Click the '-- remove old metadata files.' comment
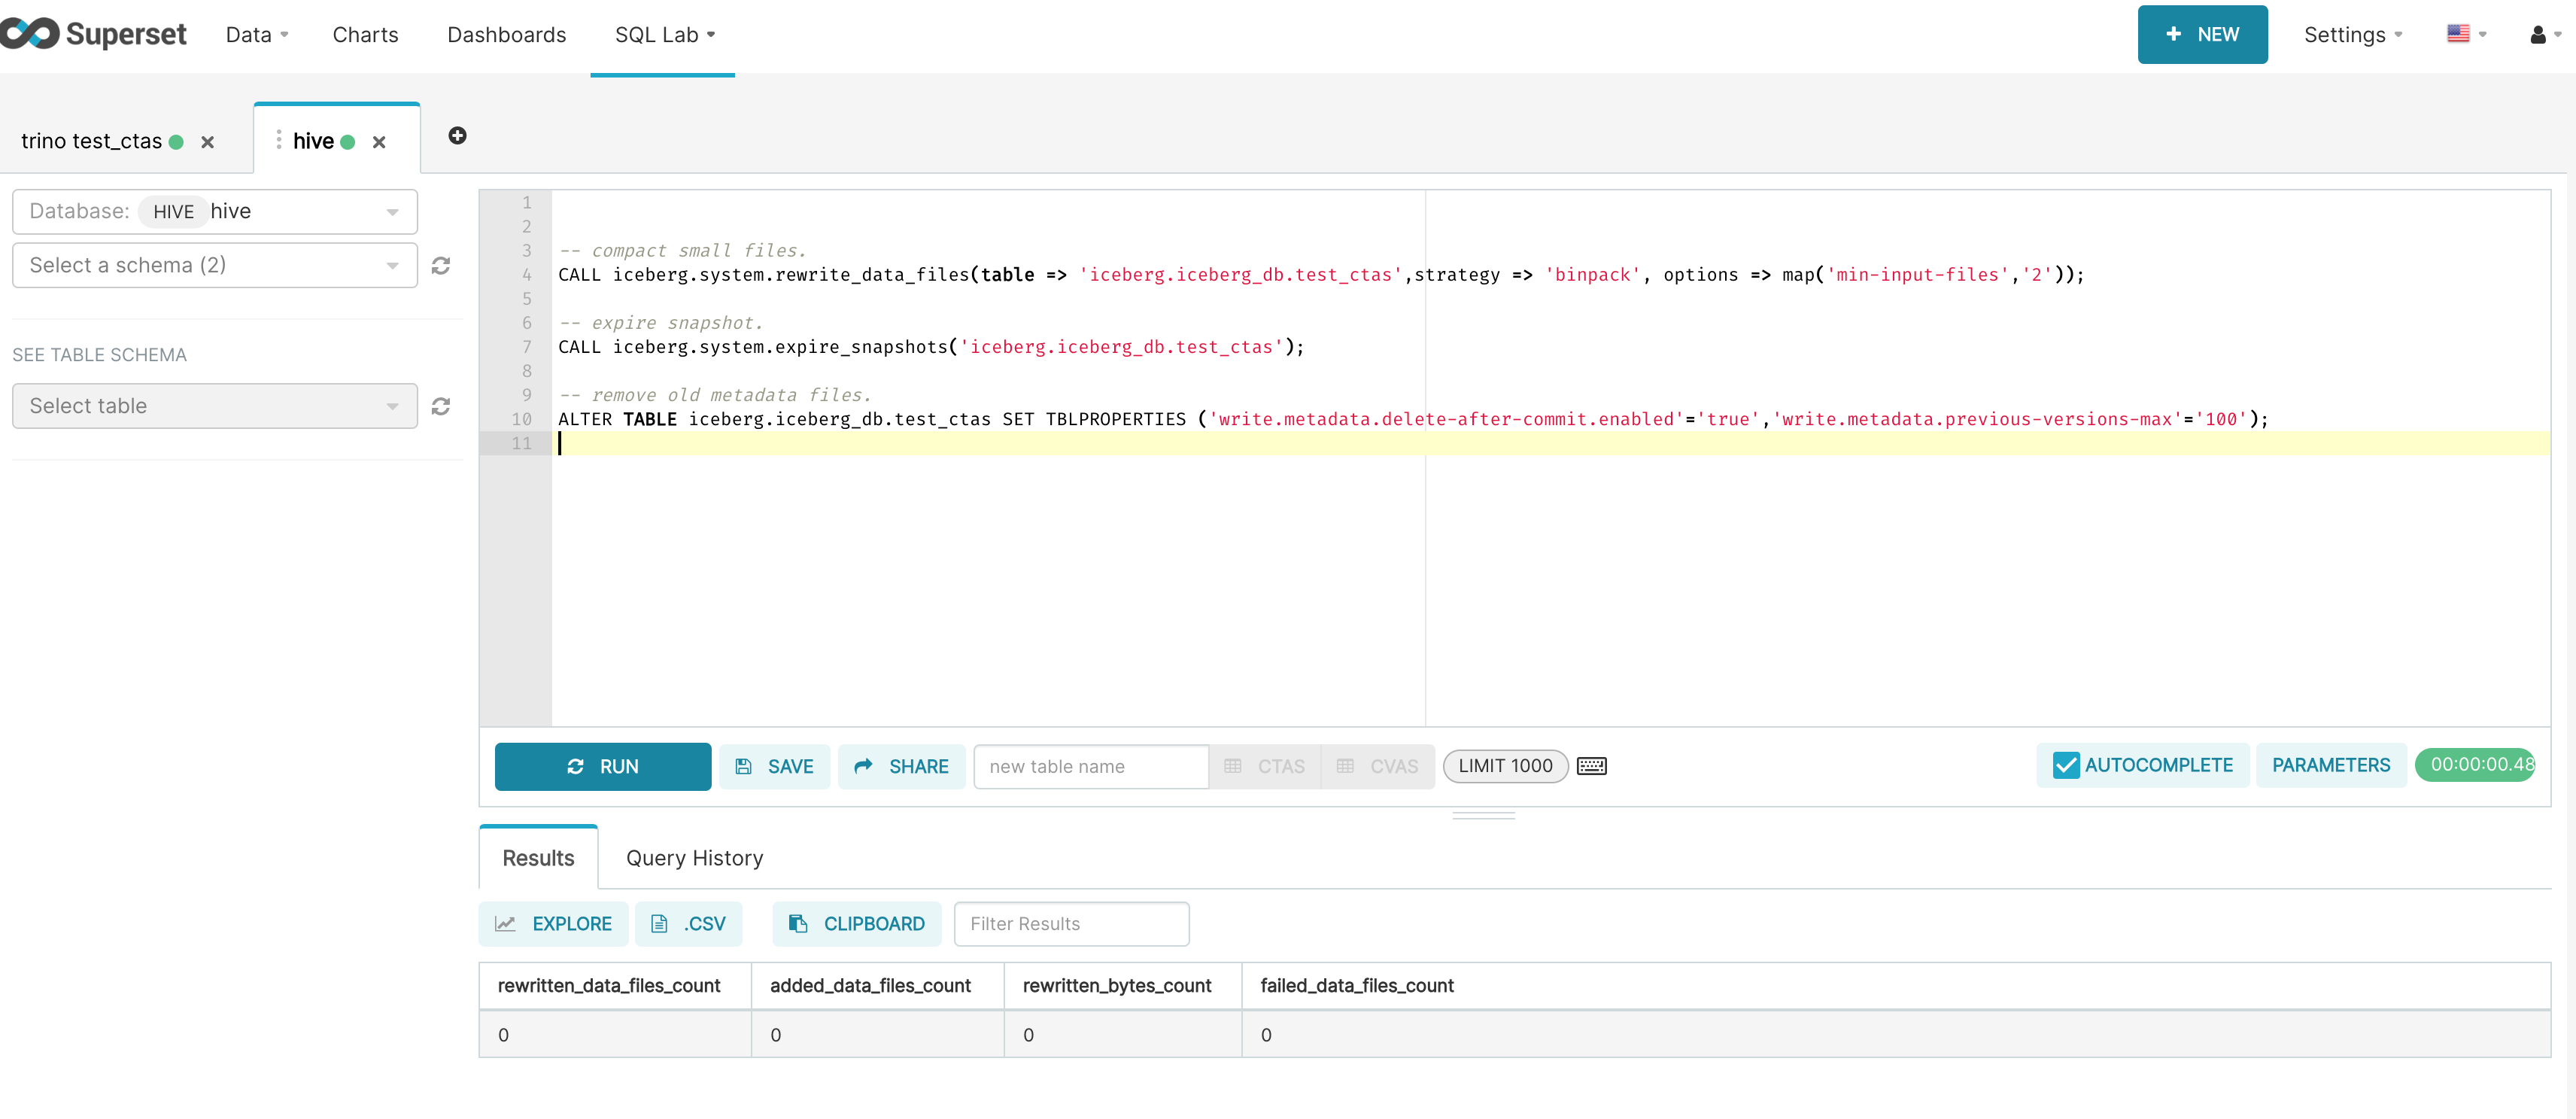This screenshot has height=1119, width=2576. point(714,395)
